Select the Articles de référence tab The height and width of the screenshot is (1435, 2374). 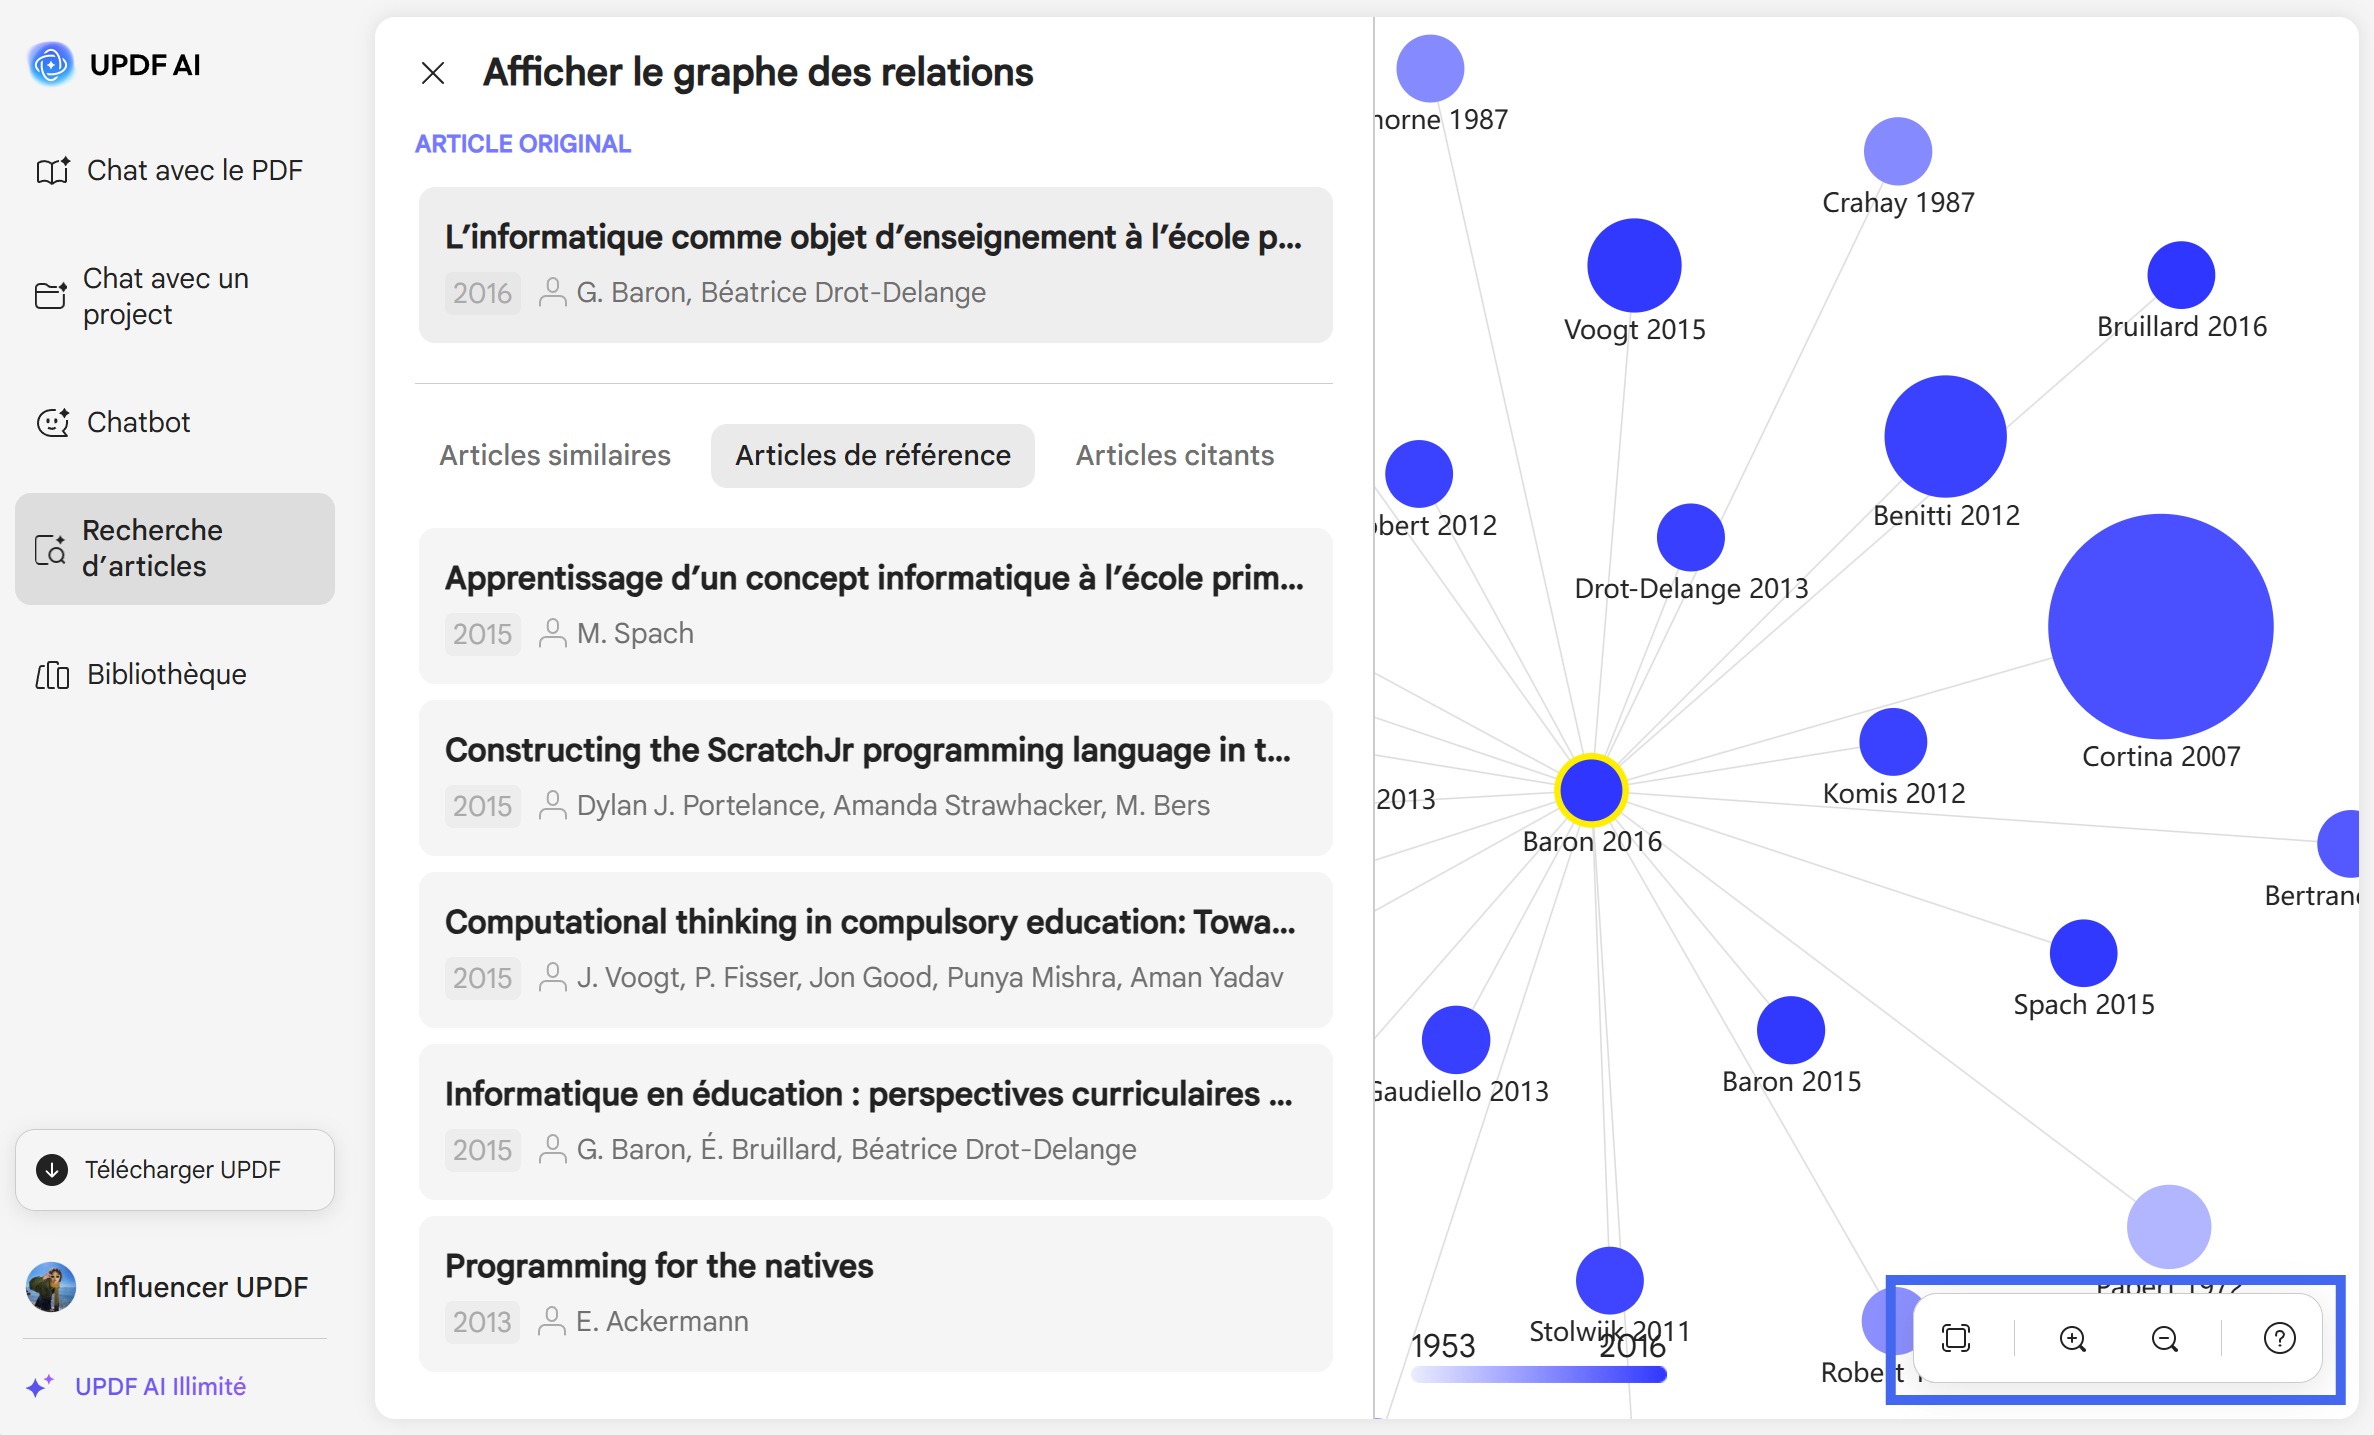[873, 455]
